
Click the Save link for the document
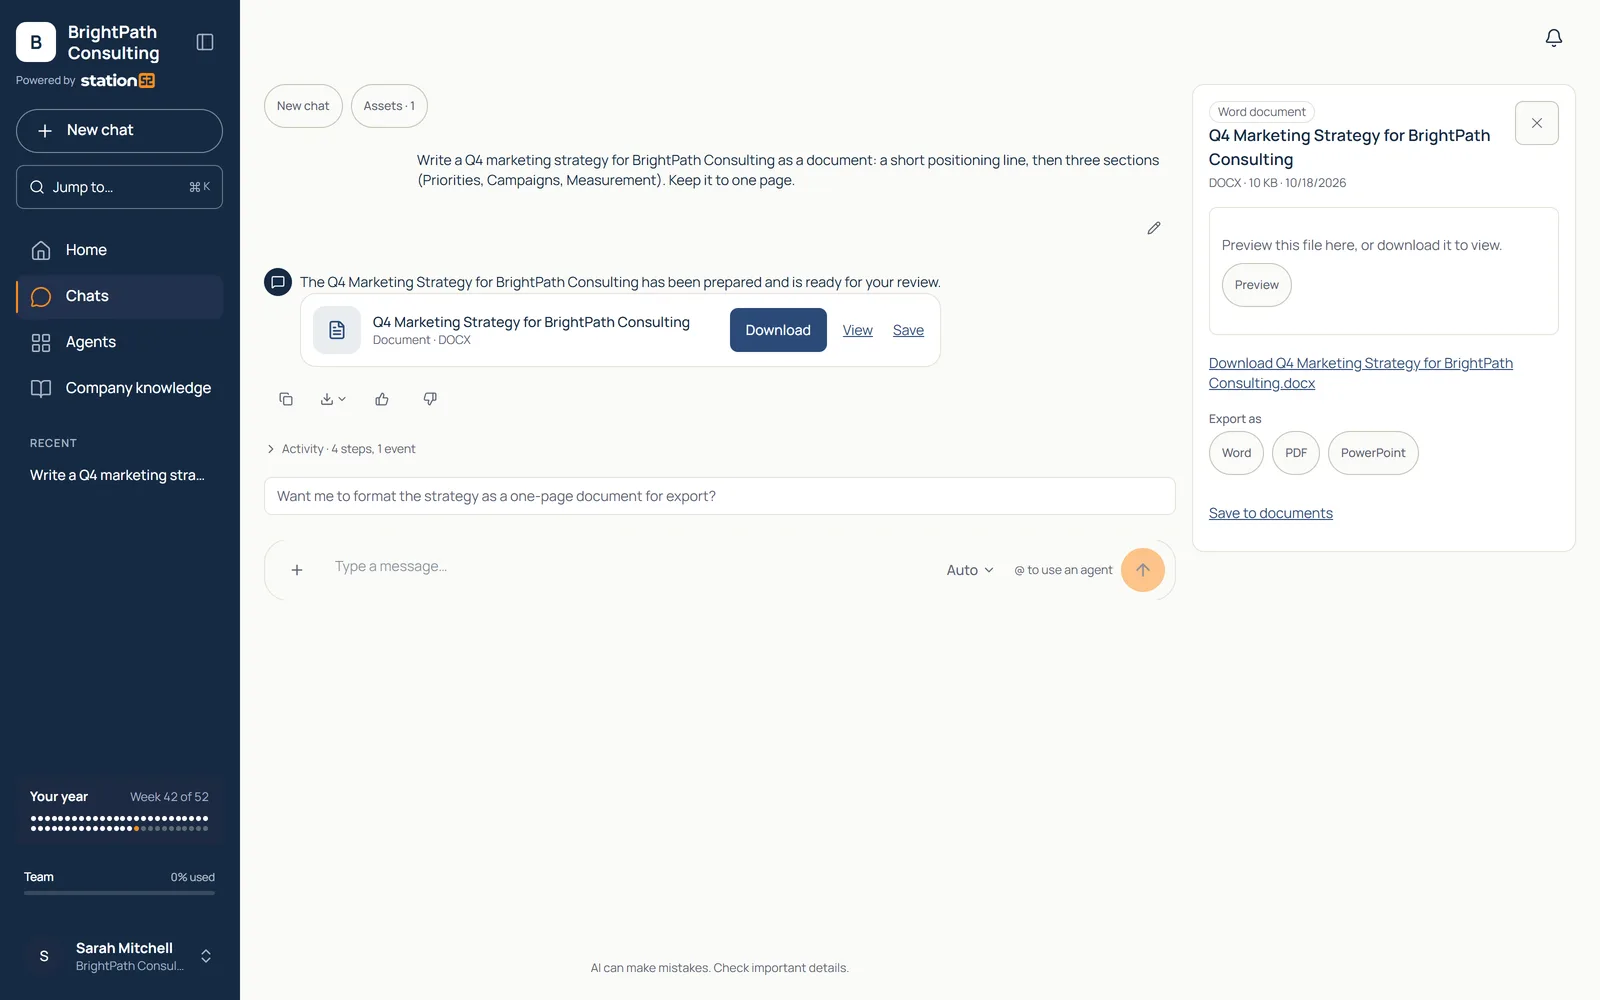tap(908, 330)
